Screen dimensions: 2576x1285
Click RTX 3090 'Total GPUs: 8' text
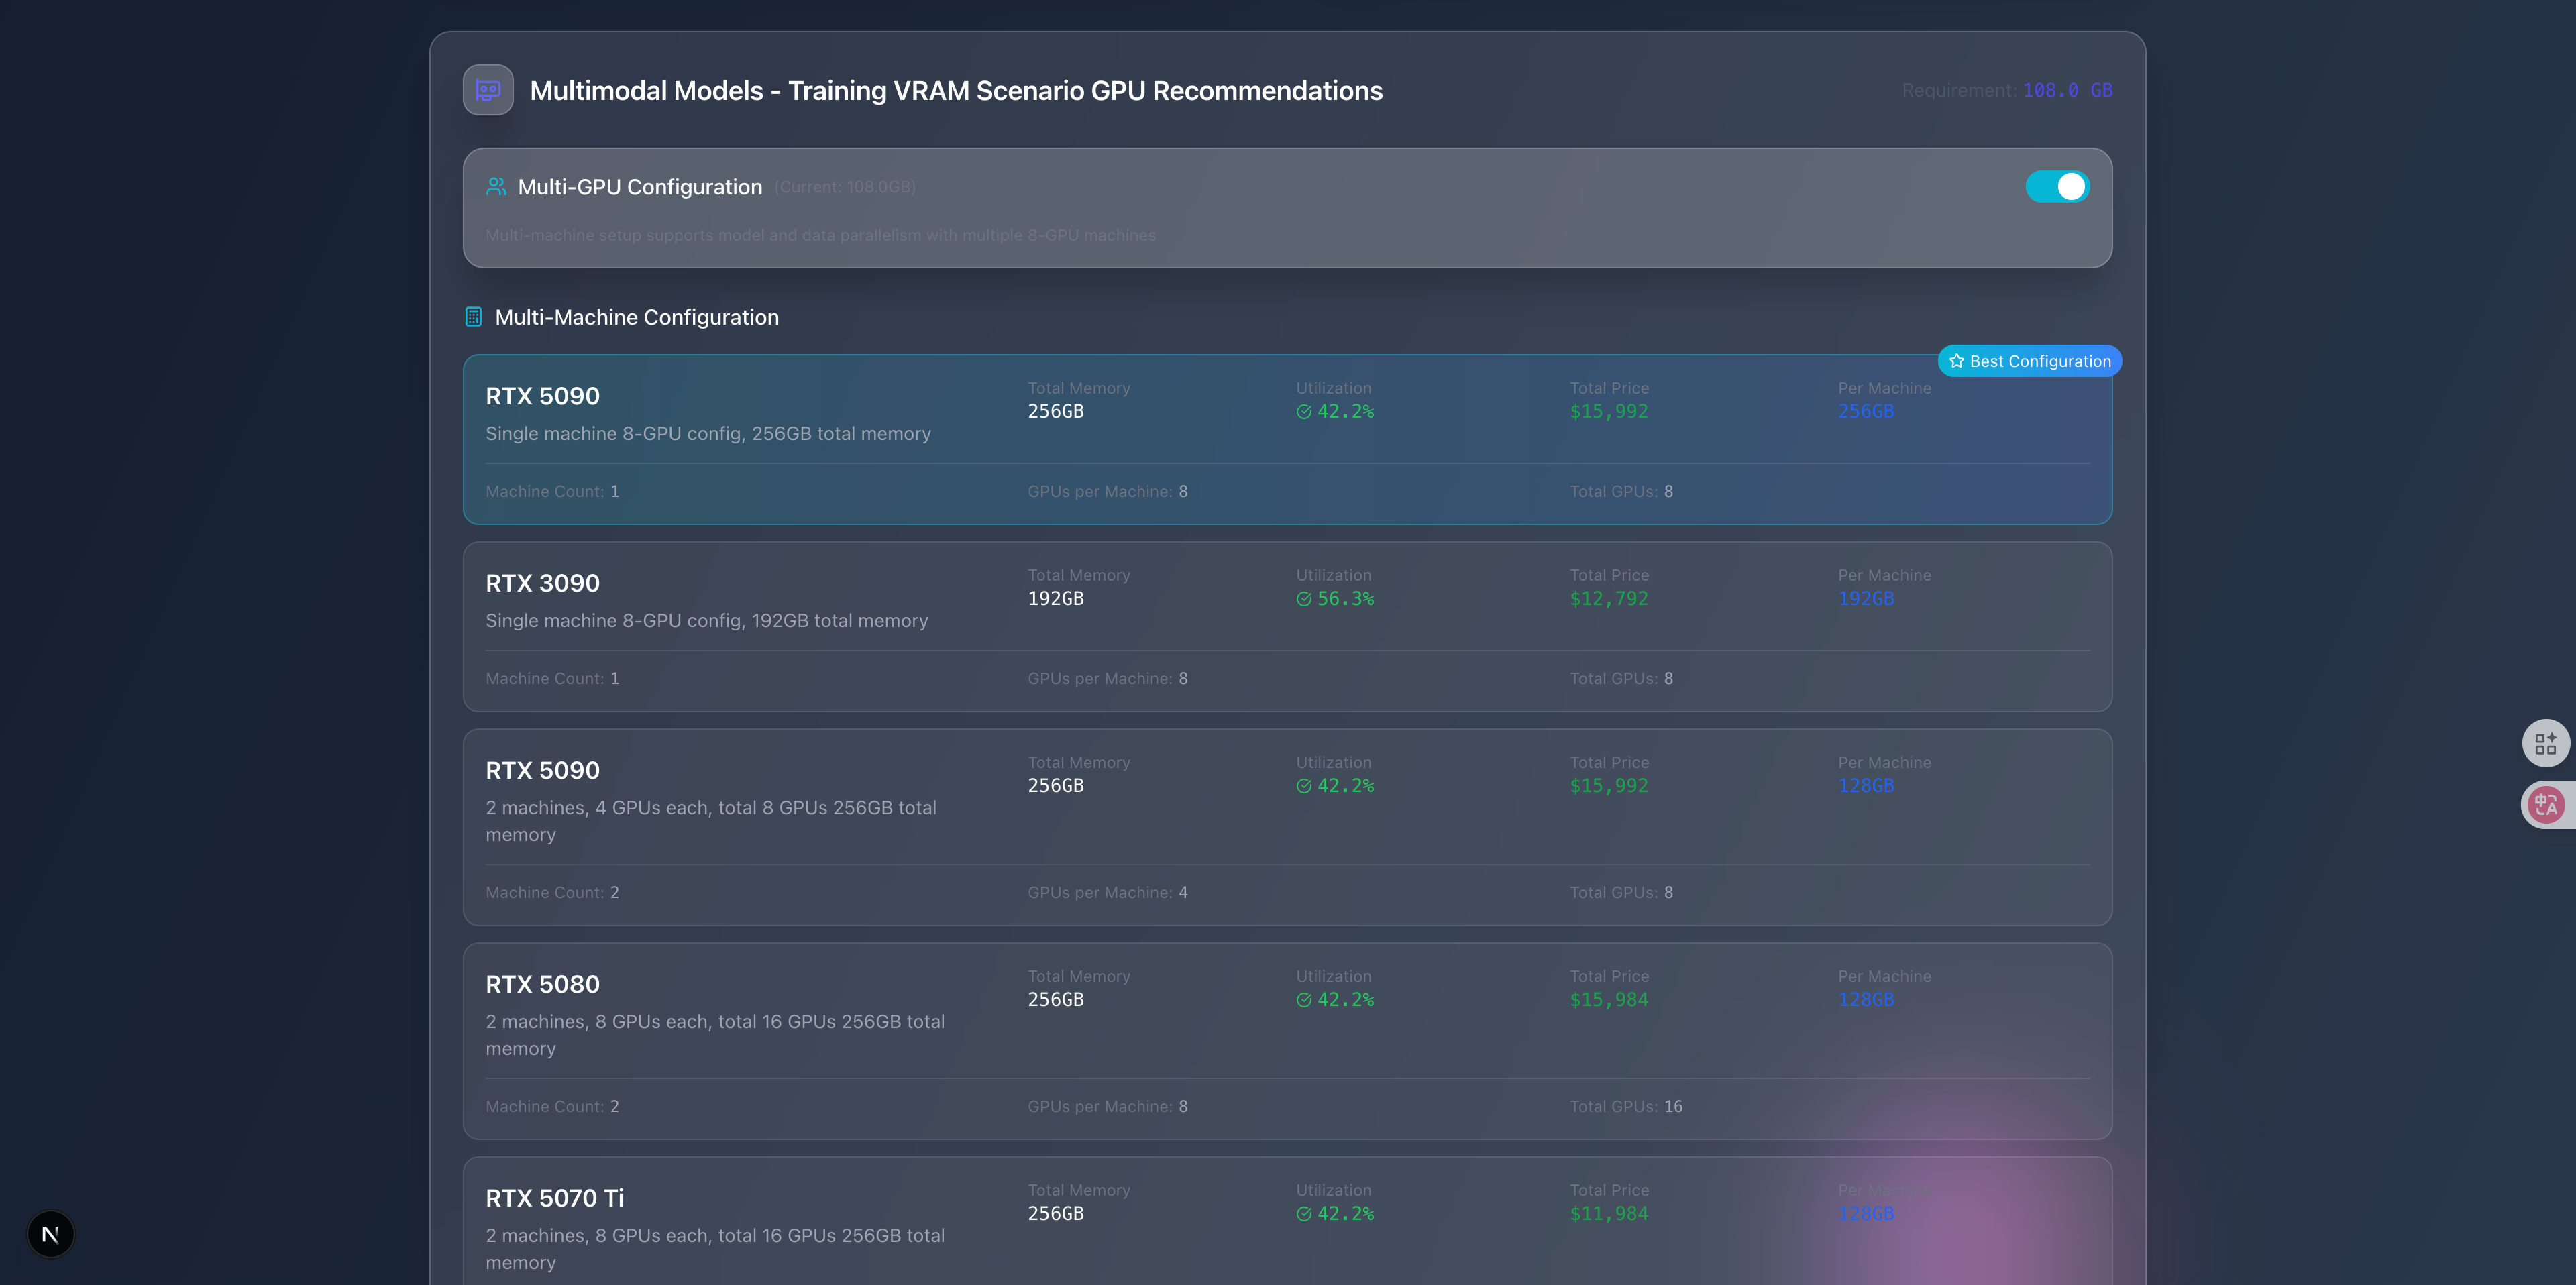[1621, 678]
